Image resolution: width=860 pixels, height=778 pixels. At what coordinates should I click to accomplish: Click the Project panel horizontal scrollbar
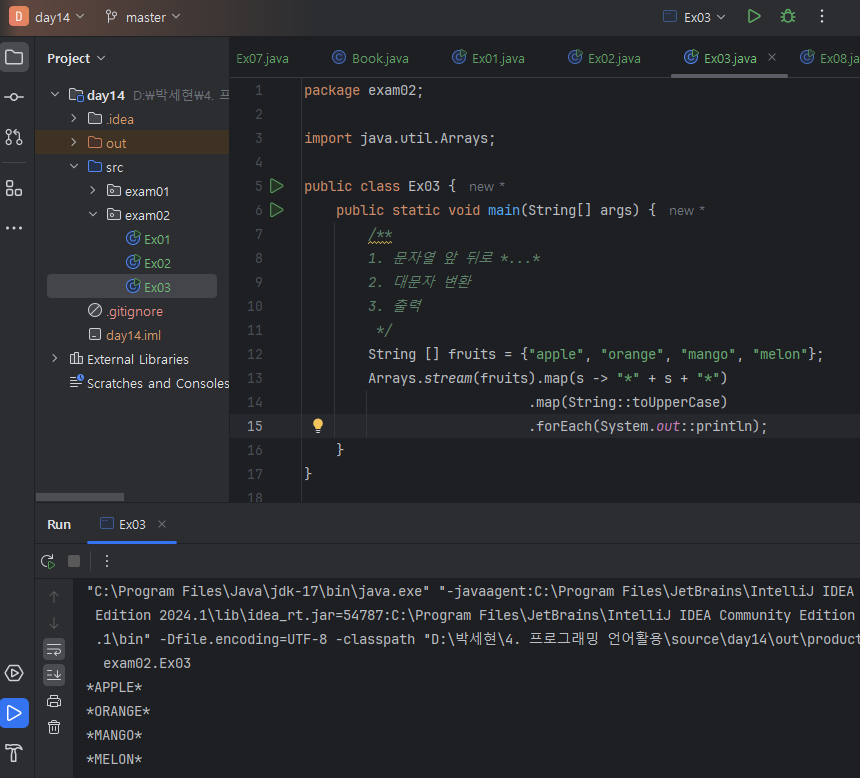point(80,497)
